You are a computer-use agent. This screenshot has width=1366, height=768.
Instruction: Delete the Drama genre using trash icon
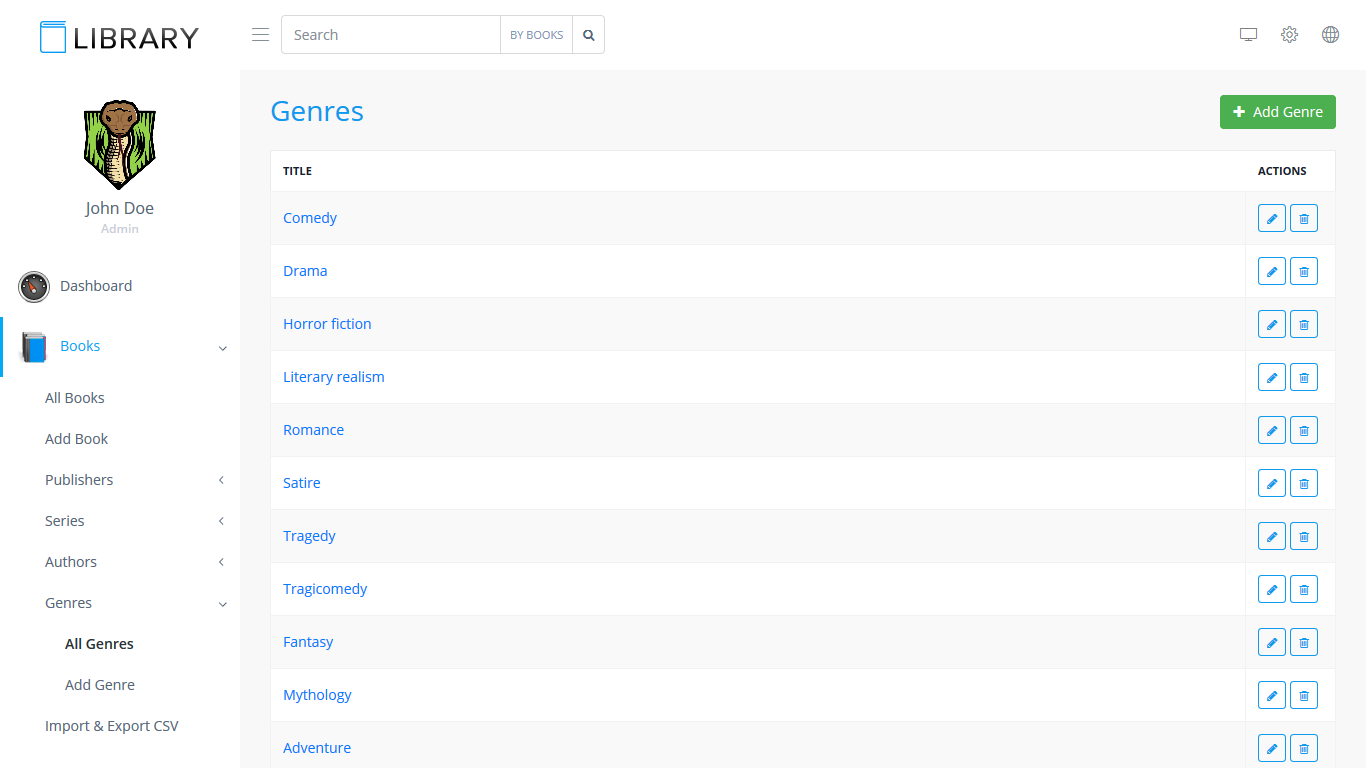(x=1303, y=271)
